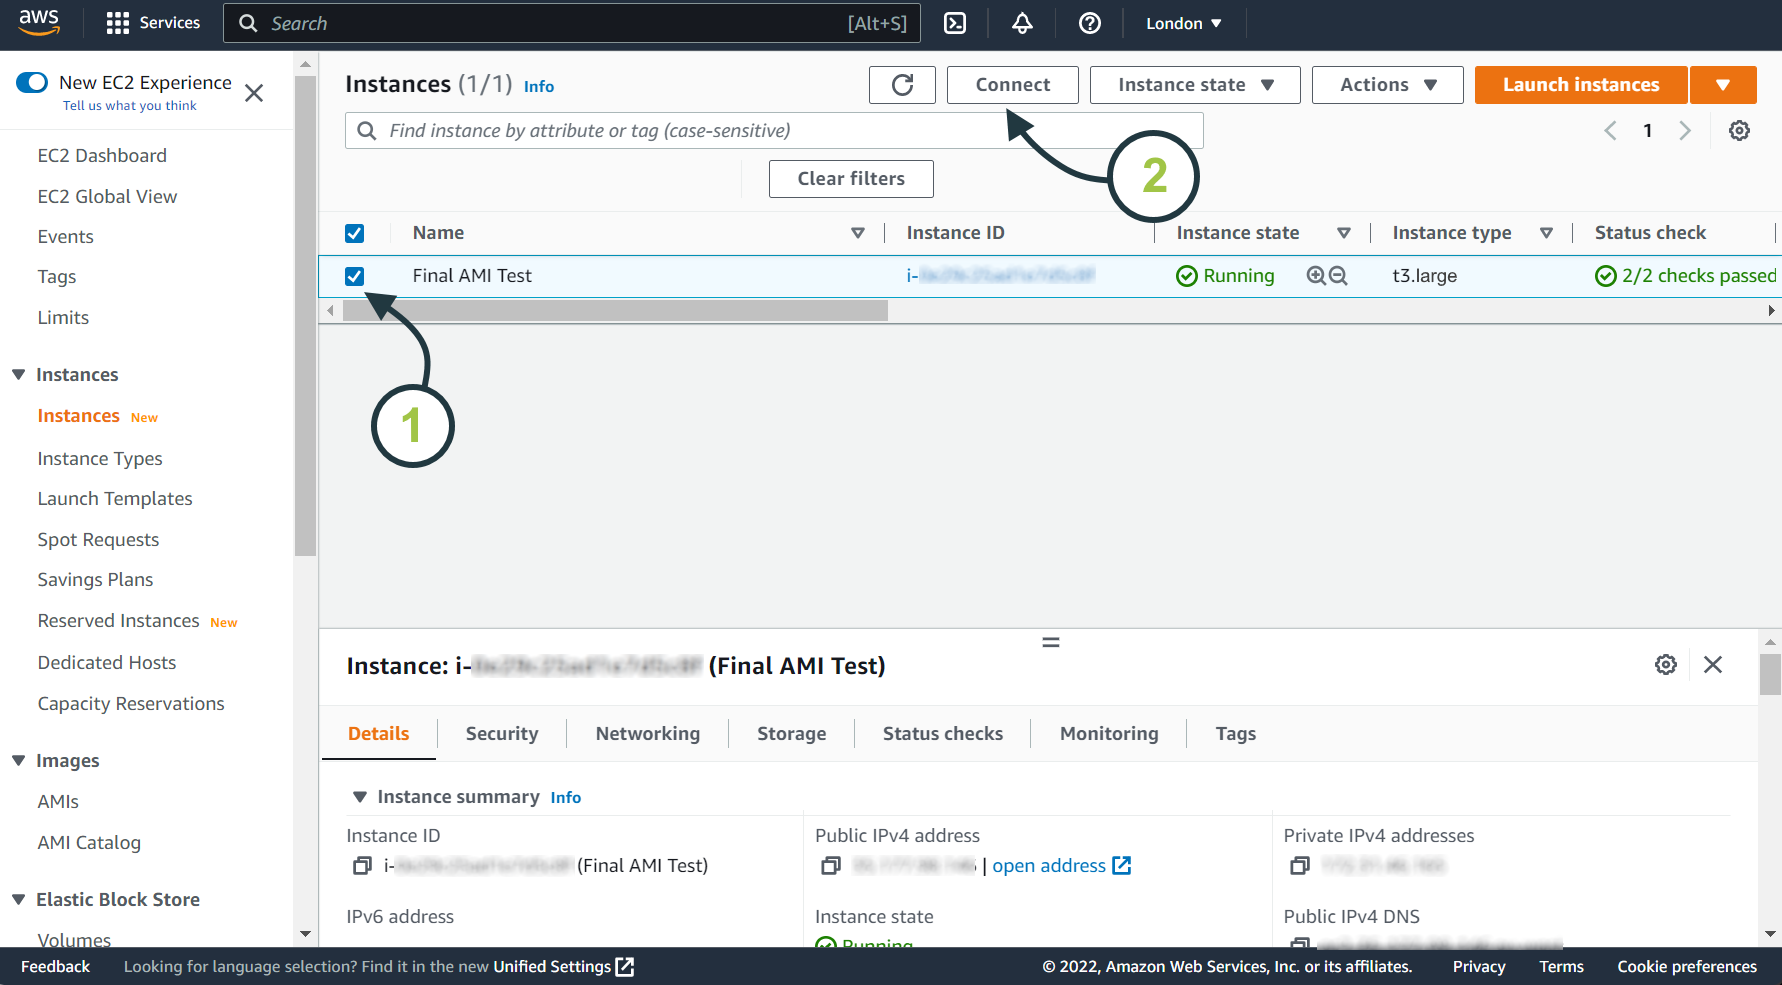Toggle the select-all instances header checkbox
This screenshot has height=985, width=1782.
pyautogui.click(x=354, y=233)
